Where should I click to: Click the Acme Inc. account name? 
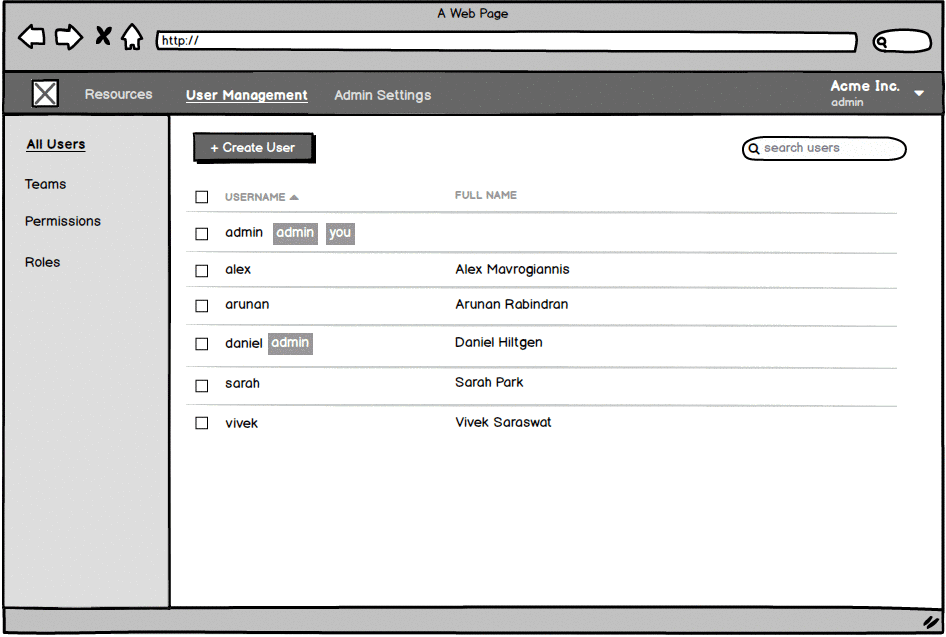(865, 86)
